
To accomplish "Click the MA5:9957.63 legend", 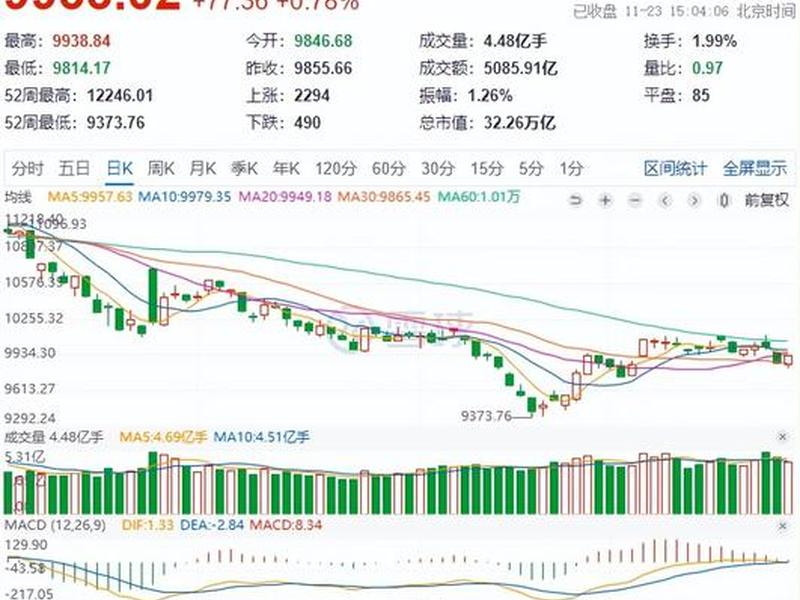I will [x=90, y=197].
